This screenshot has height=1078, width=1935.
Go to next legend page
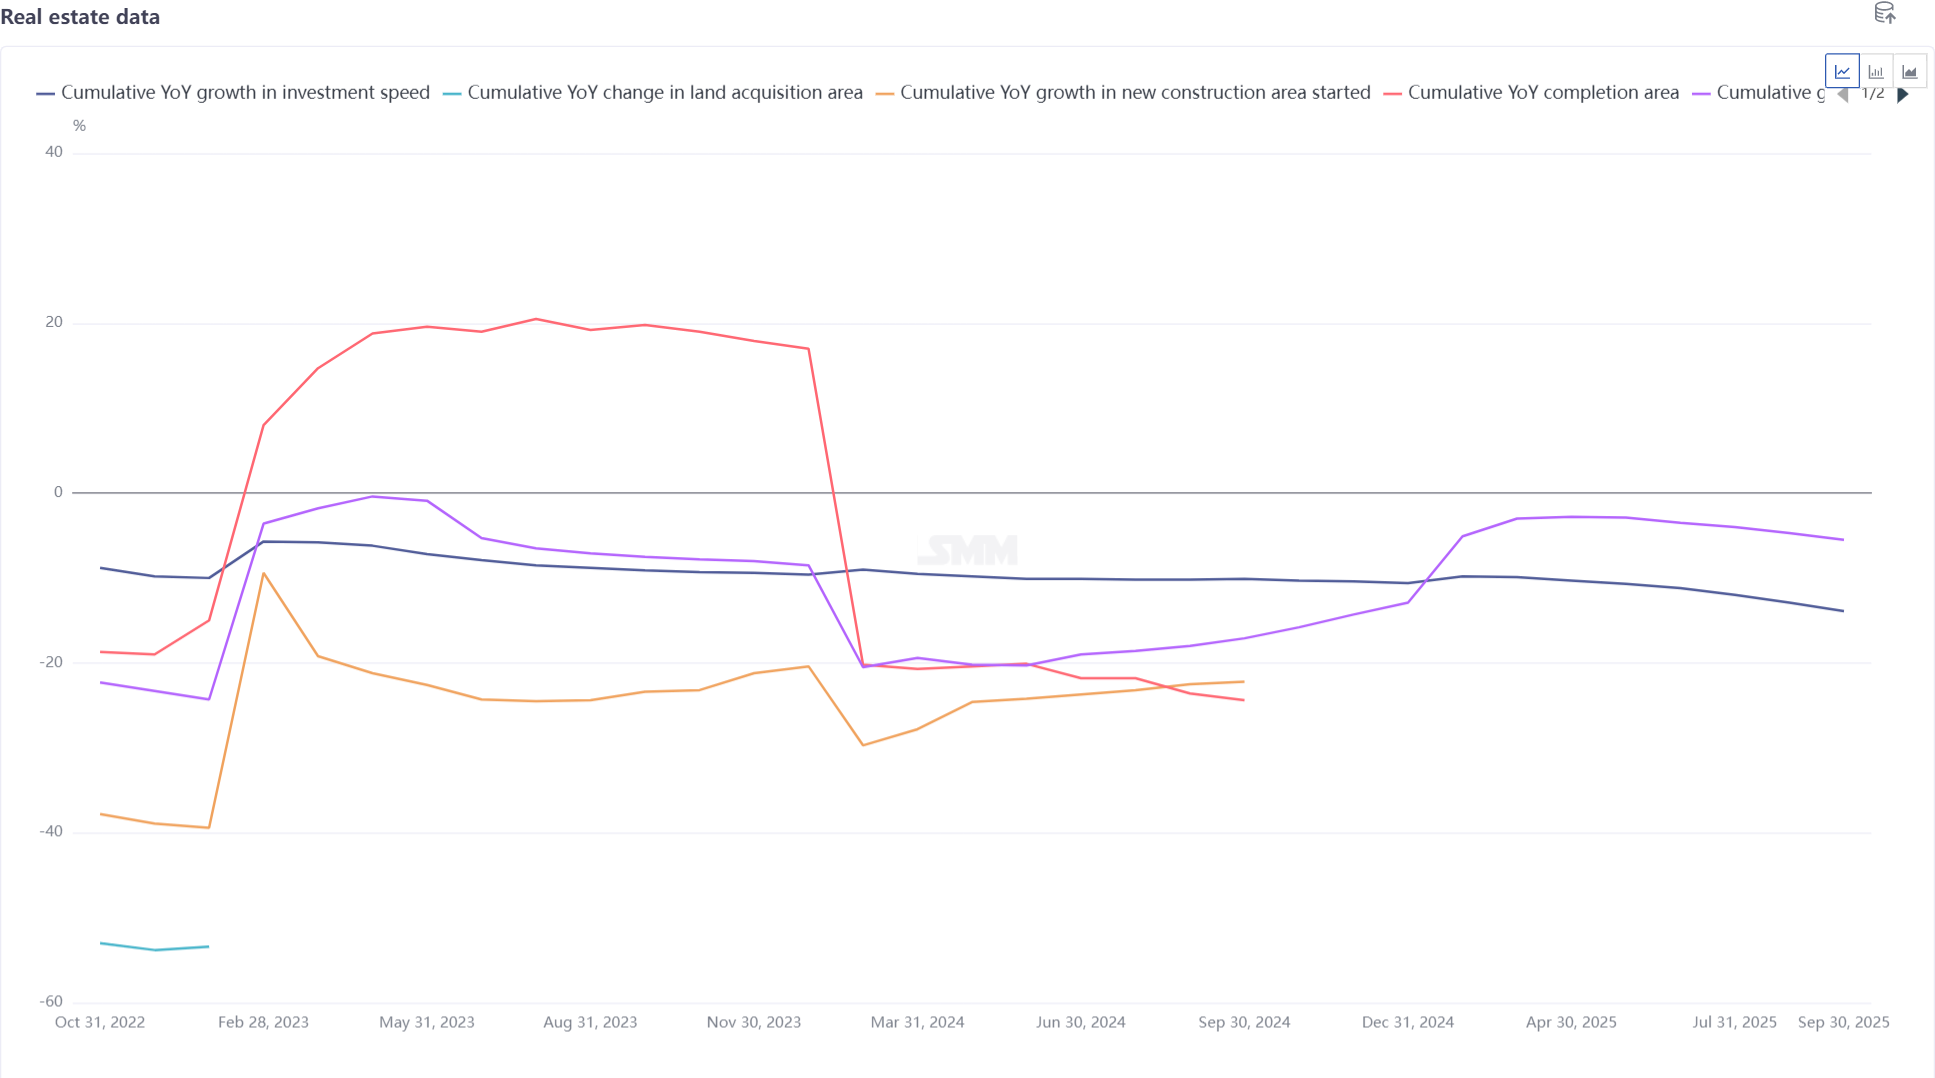coord(1903,95)
